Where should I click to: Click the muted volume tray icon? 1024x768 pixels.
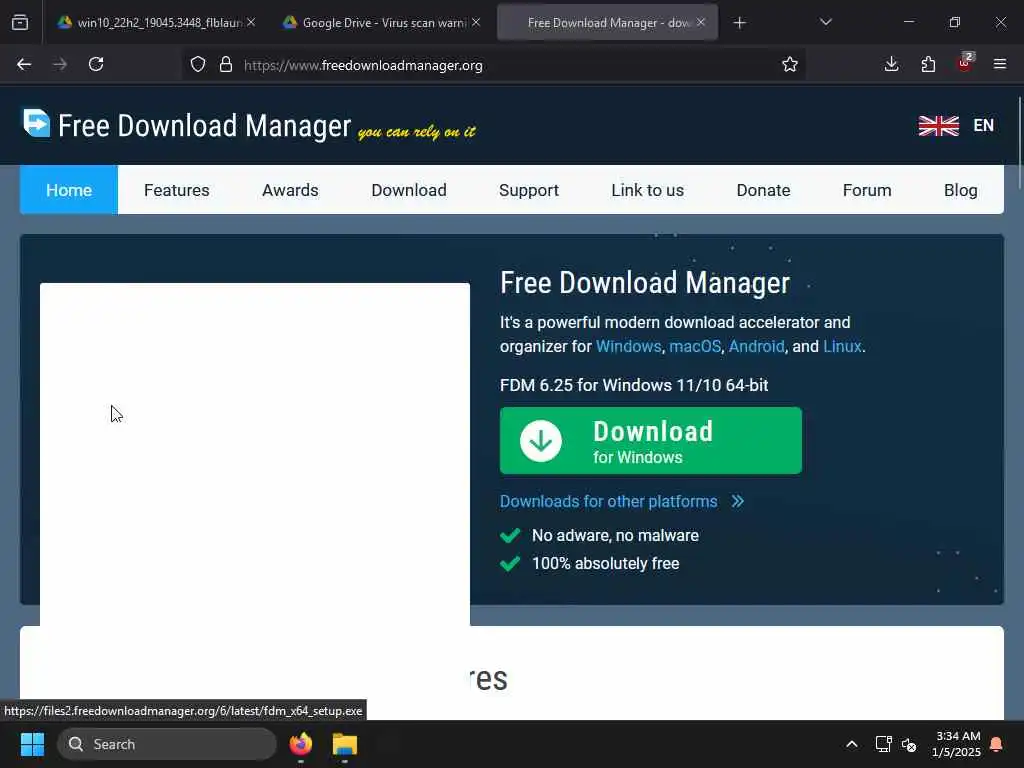pos(909,744)
